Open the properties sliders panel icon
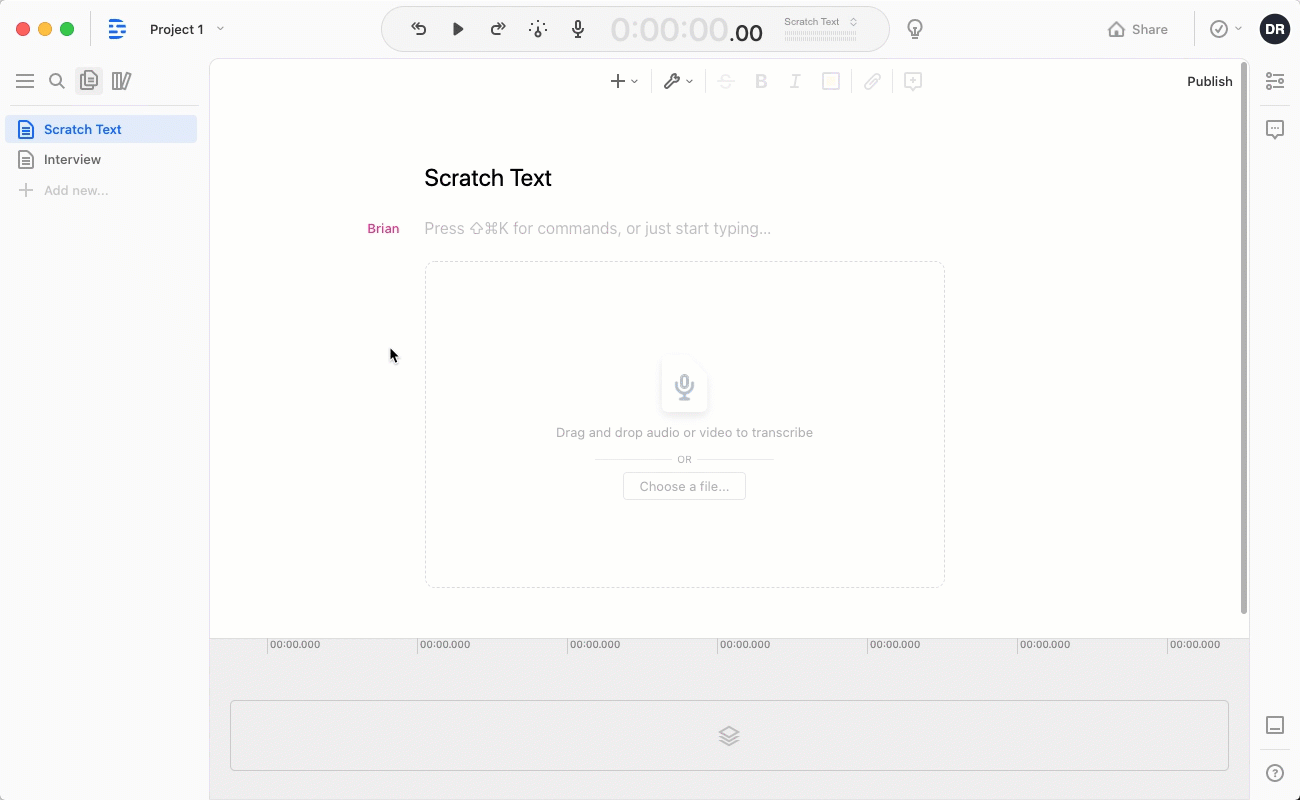 (1275, 81)
